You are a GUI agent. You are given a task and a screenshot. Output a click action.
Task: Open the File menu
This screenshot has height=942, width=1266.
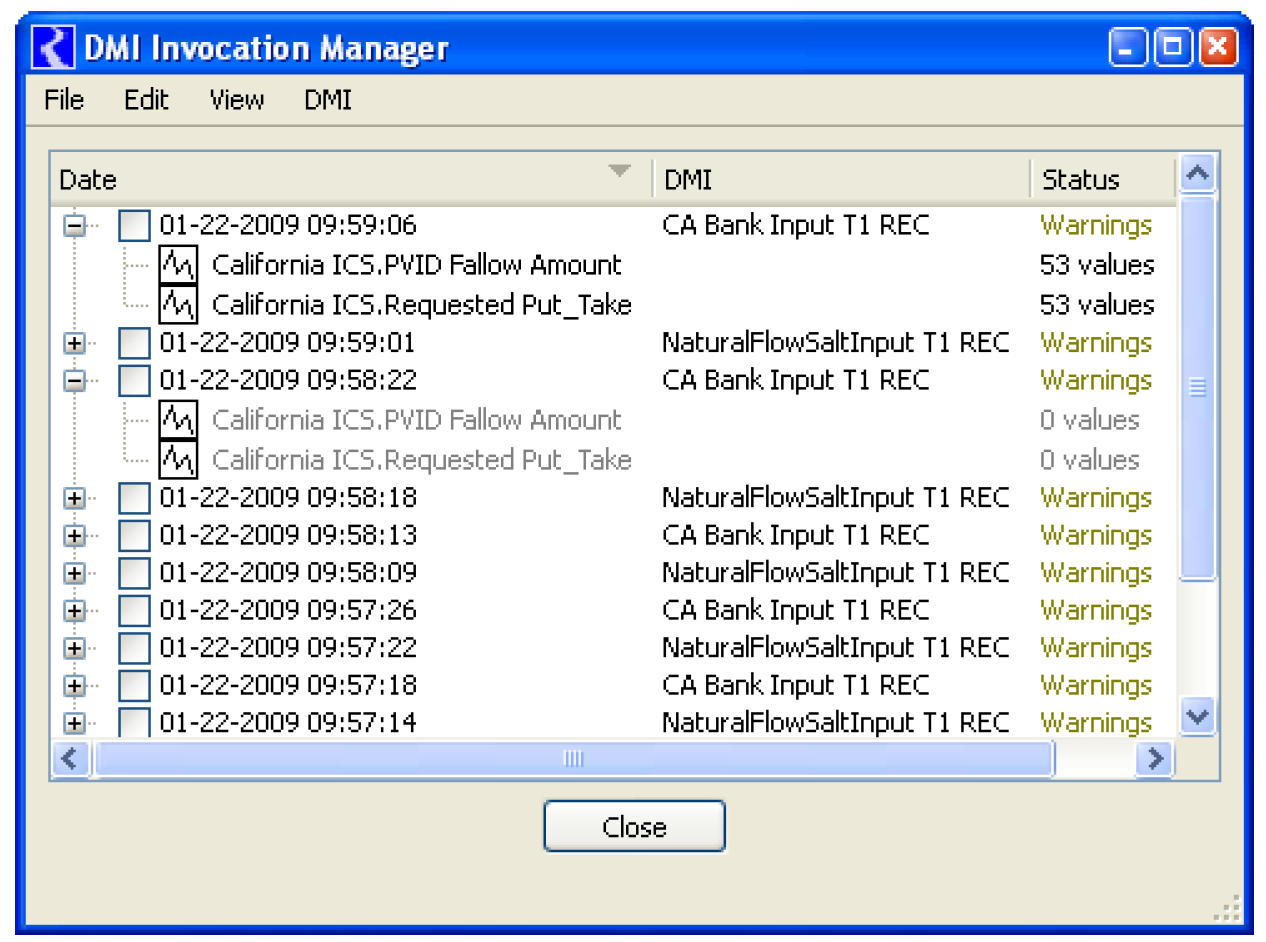tap(64, 100)
